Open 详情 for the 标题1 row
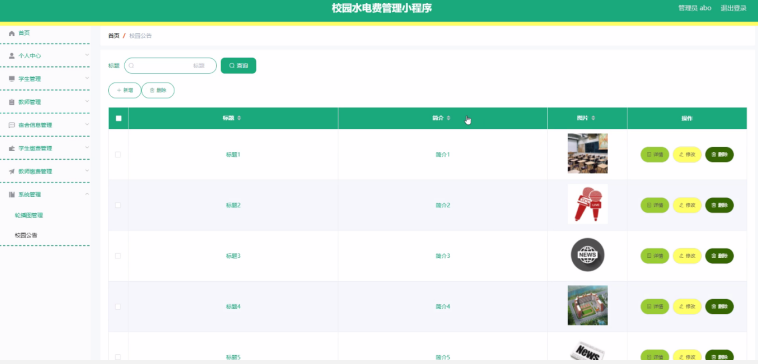 coord(655,155)
